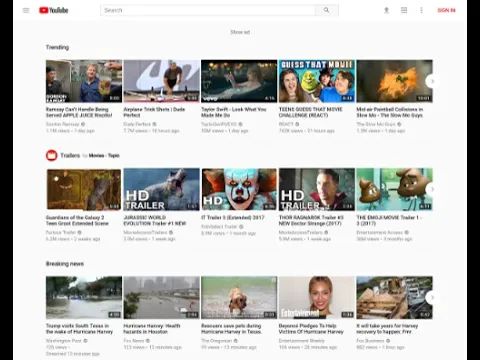
Task: Visit the Fox News channel name
Action: 134,341
